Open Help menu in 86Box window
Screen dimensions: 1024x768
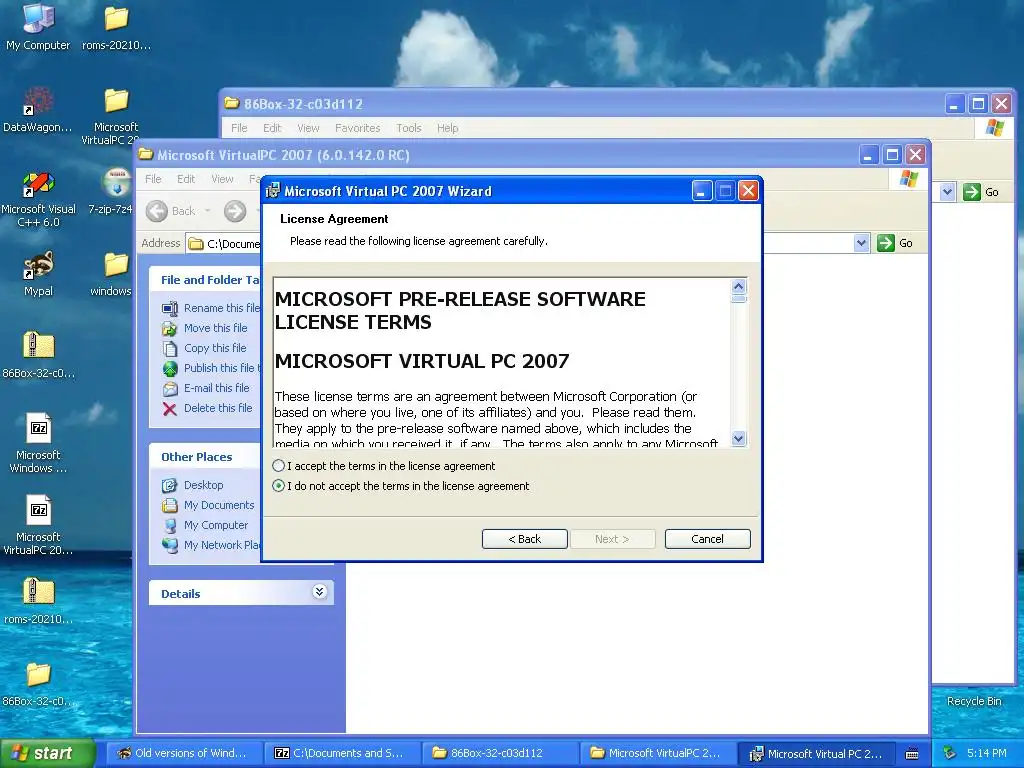click(x=447, y=128)
